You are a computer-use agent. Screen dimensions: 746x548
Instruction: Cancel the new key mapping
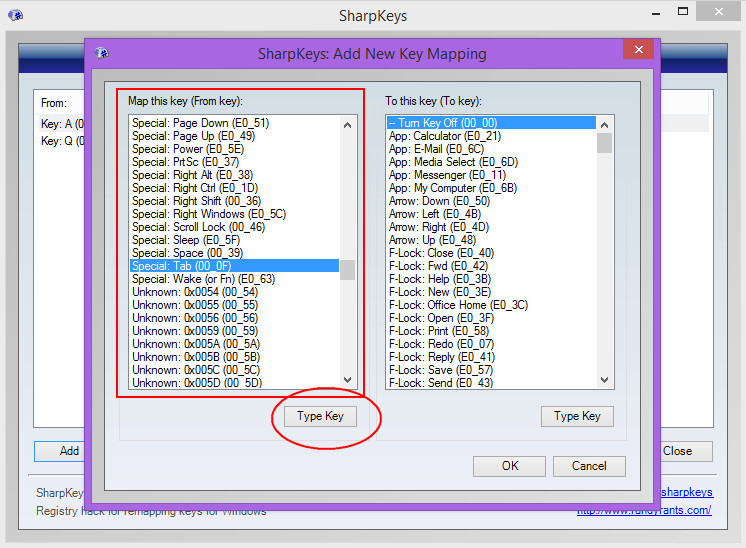[589, 466]
